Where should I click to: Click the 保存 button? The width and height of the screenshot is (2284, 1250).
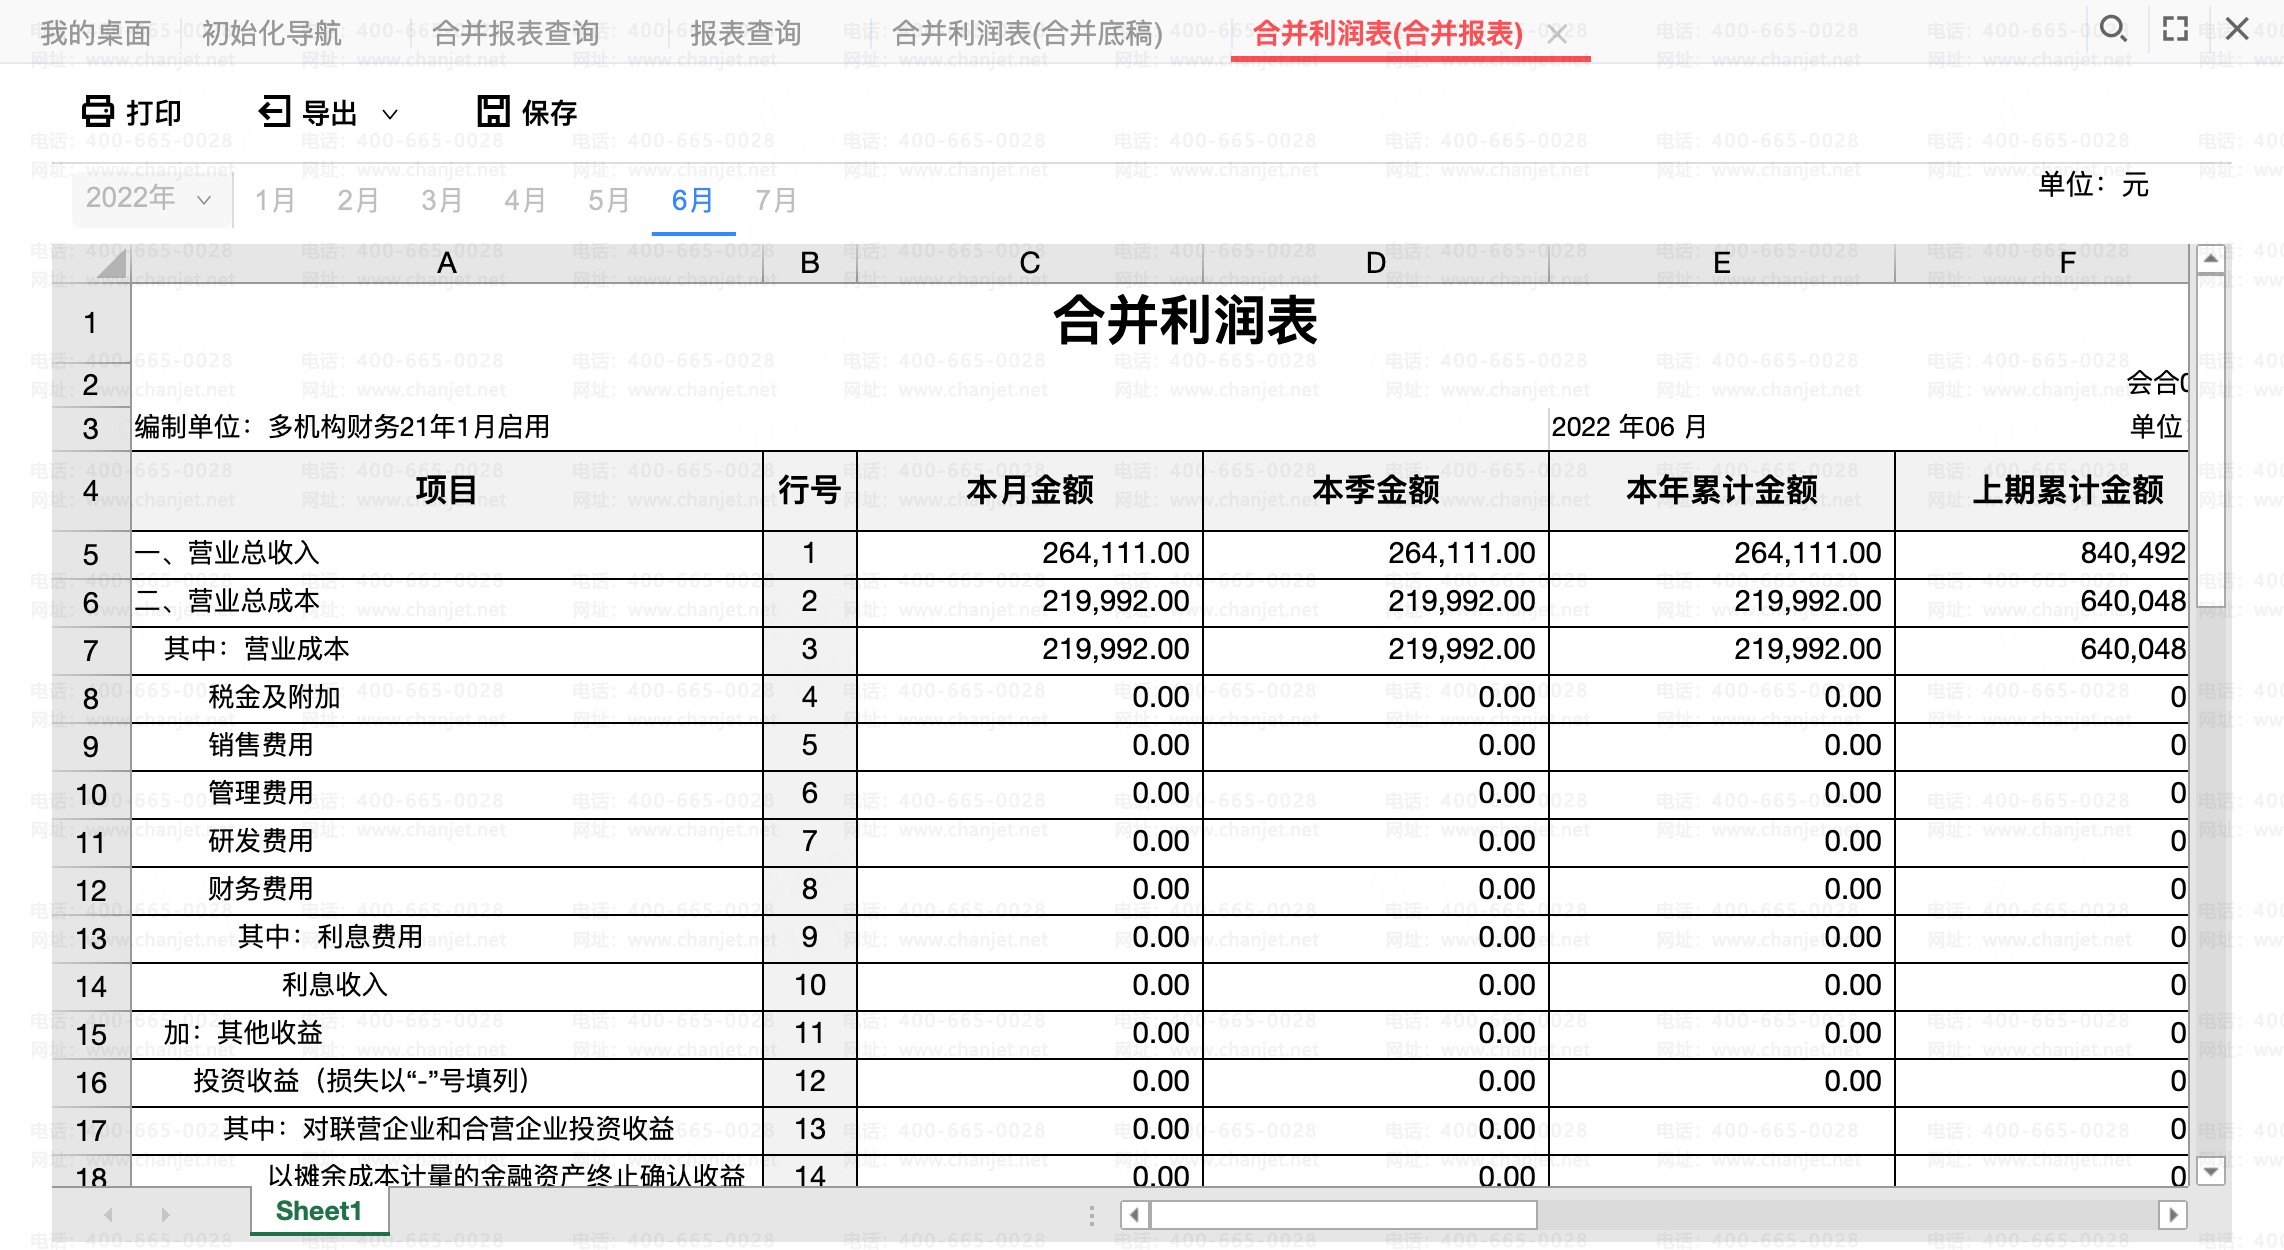tap(527, 112)
